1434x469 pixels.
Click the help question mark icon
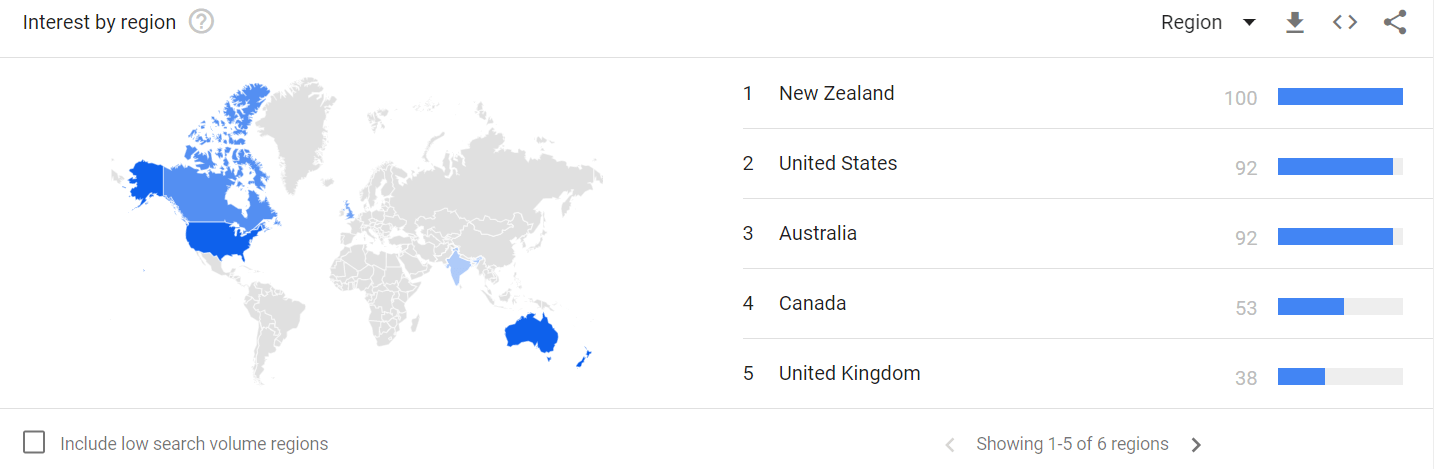pos(202,22)
